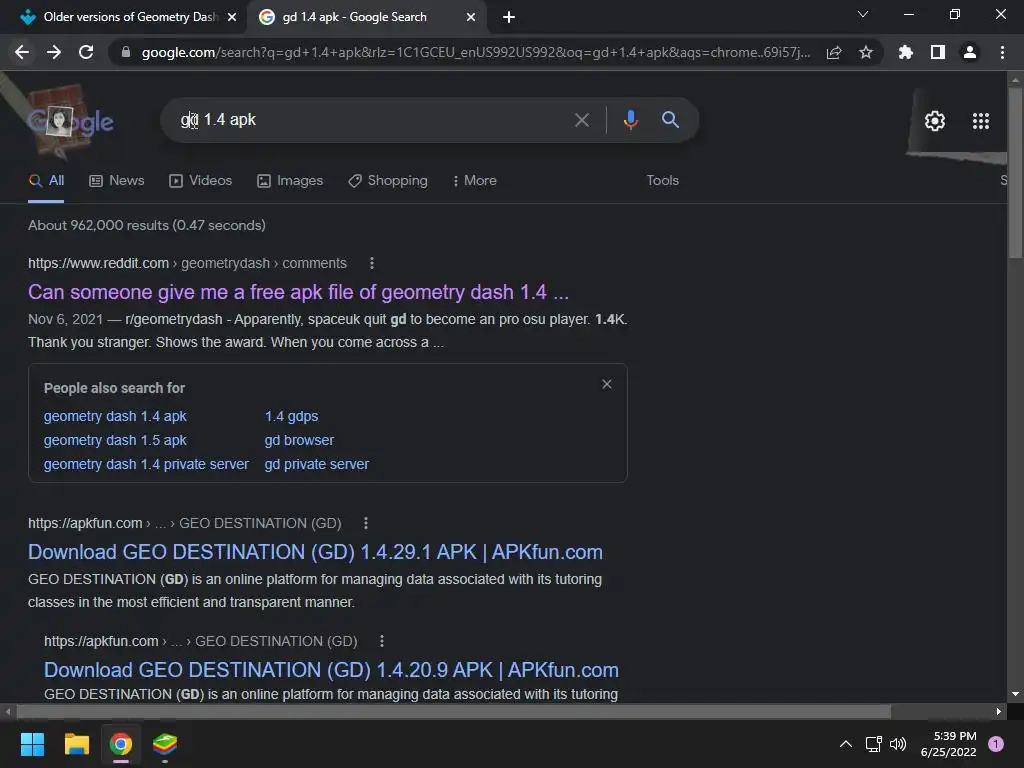Viewport: 1024px width, 768px height.
Task: Go back to the previous page
Action: coord(22,52)
